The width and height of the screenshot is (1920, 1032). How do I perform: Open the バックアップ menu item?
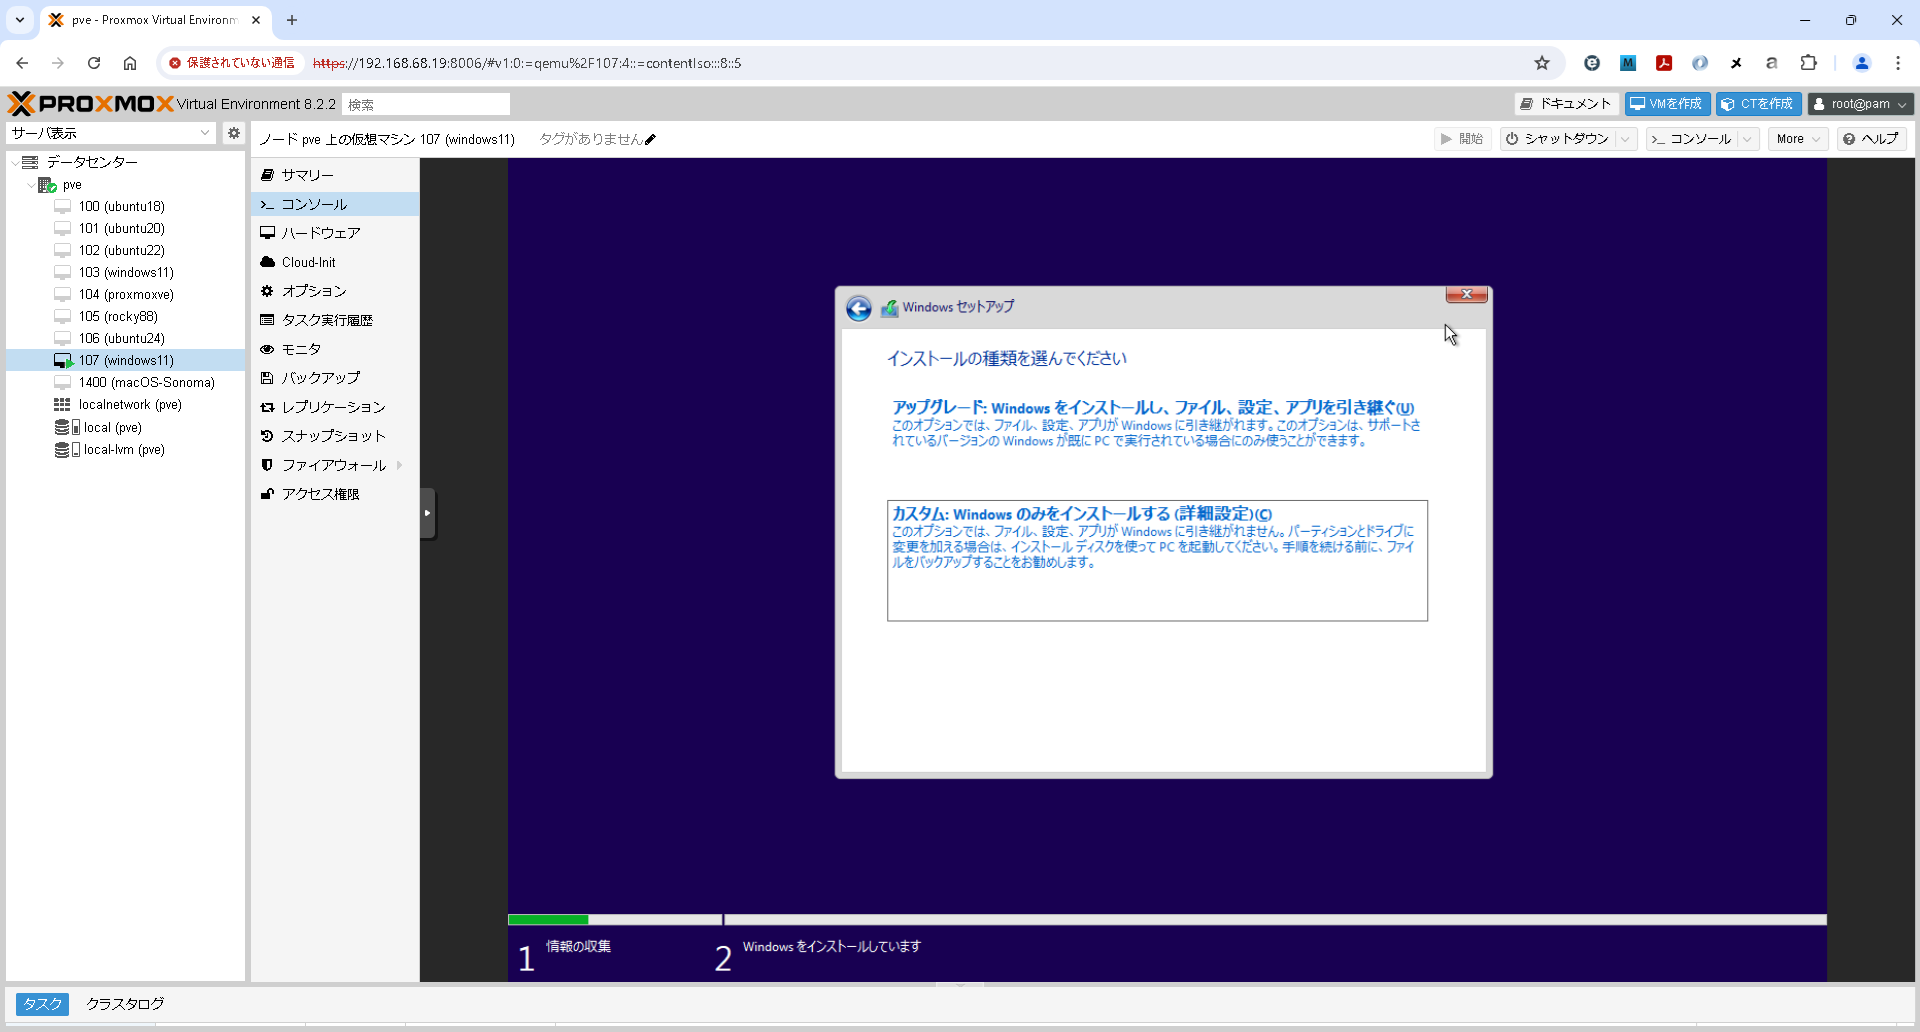click(335, 378)
